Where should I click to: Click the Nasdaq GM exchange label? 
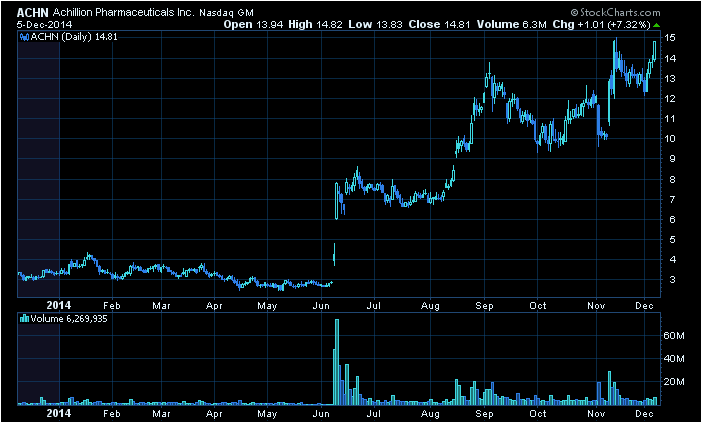(x=226, y=13)
